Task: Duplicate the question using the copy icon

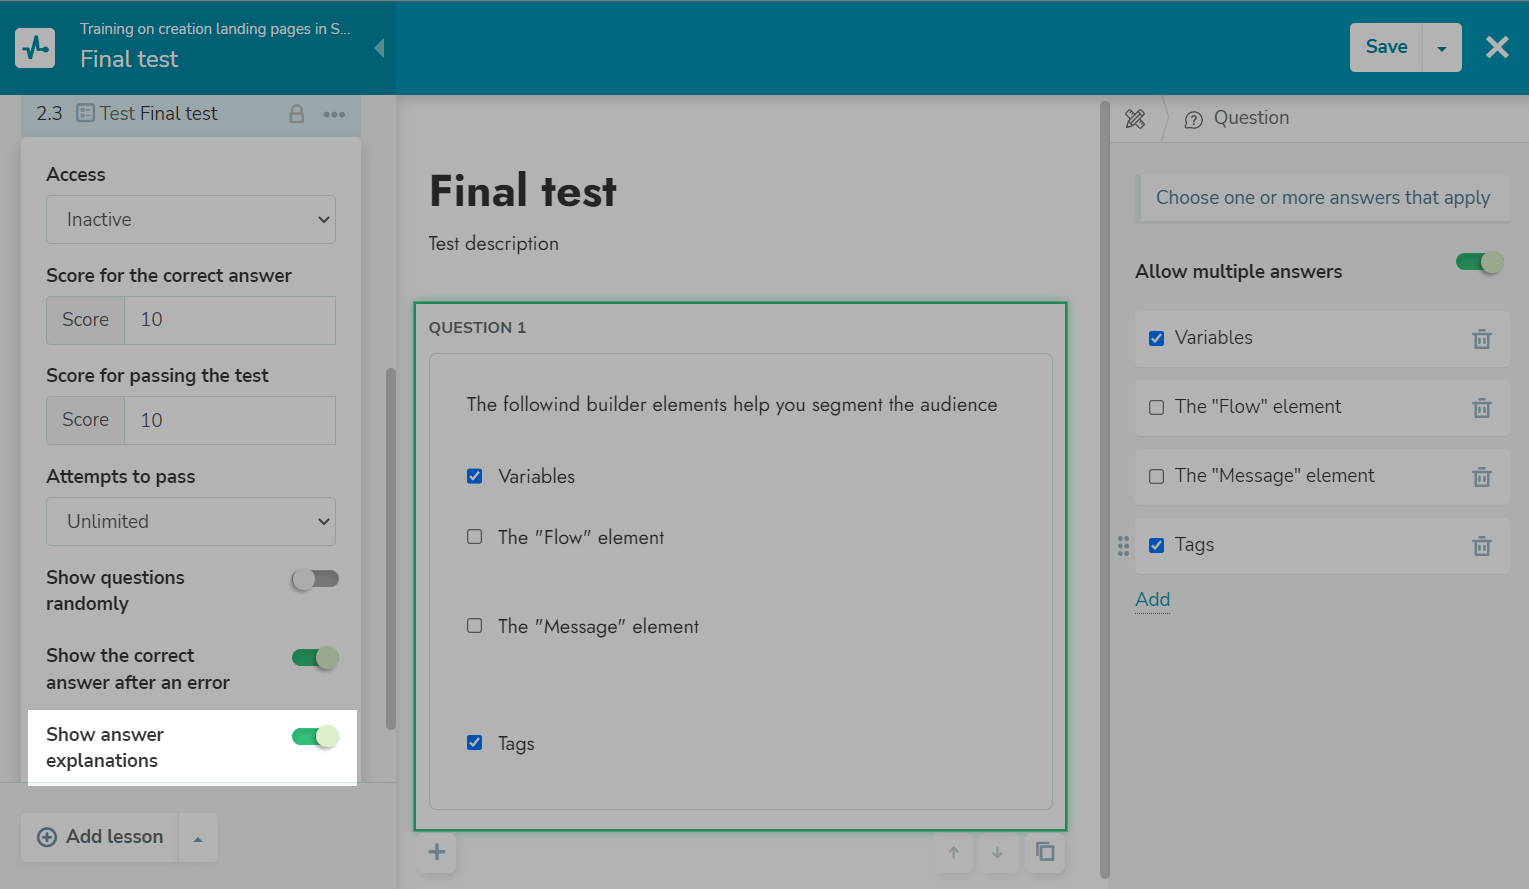Action: pos(1045,852)
